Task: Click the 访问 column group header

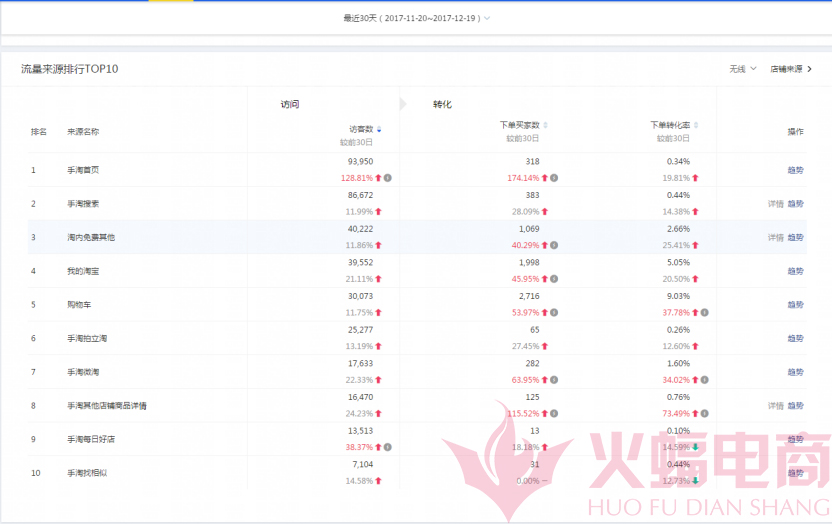Action: (290, 104)
